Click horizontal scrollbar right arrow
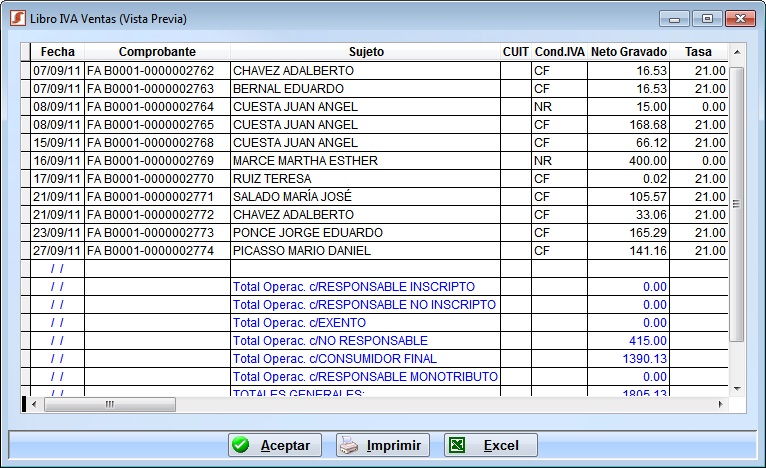The image size is (766, 468). click(720, 404)
